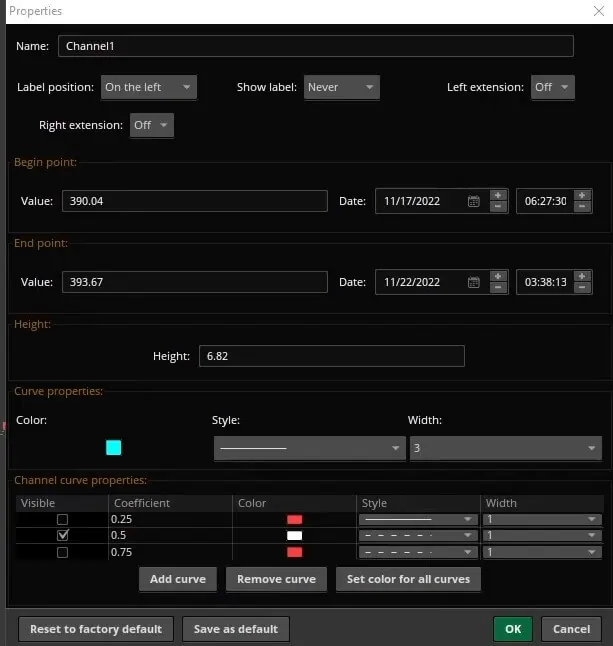Open the End point date calendar picker
Image resolution: width=613 pixels, height=646 pixels.
[x=473, y=282]
